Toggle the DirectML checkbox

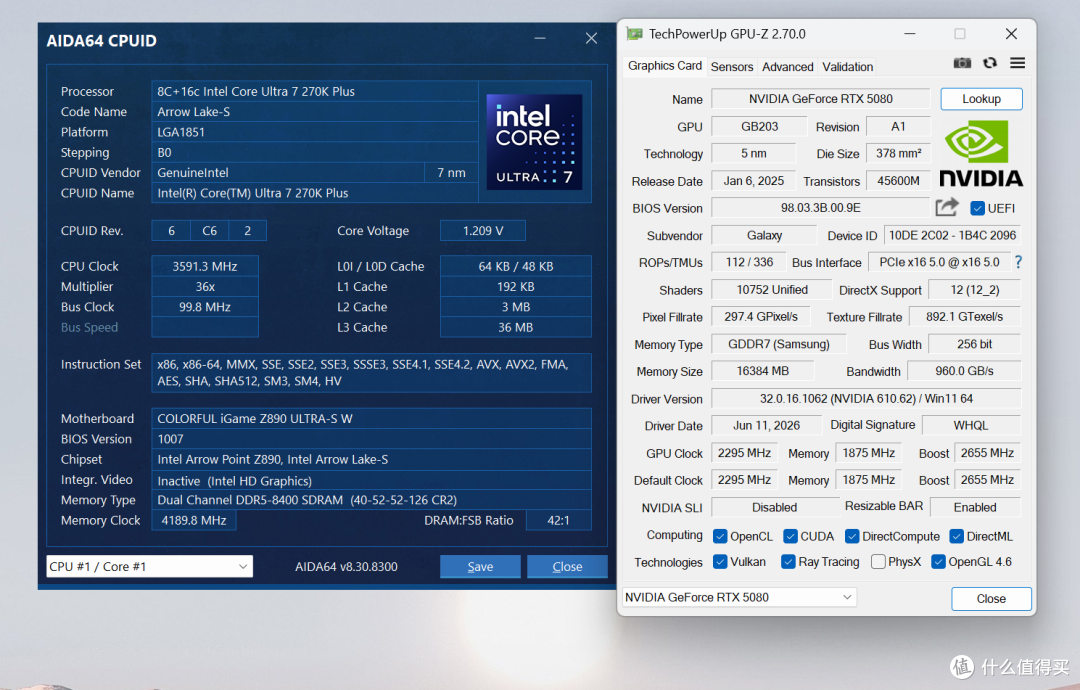point(956,536)
